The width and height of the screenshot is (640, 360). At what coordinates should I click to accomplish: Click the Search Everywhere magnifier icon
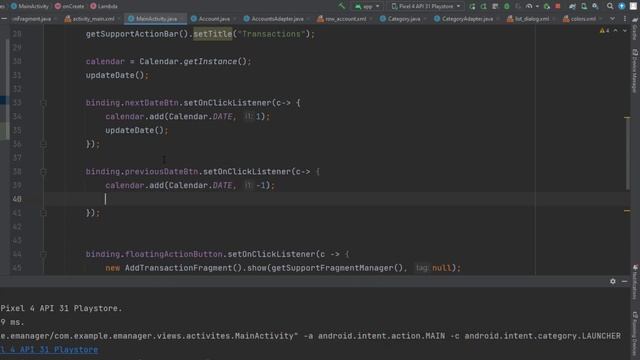pyautogui.click(x=610, y=6)
